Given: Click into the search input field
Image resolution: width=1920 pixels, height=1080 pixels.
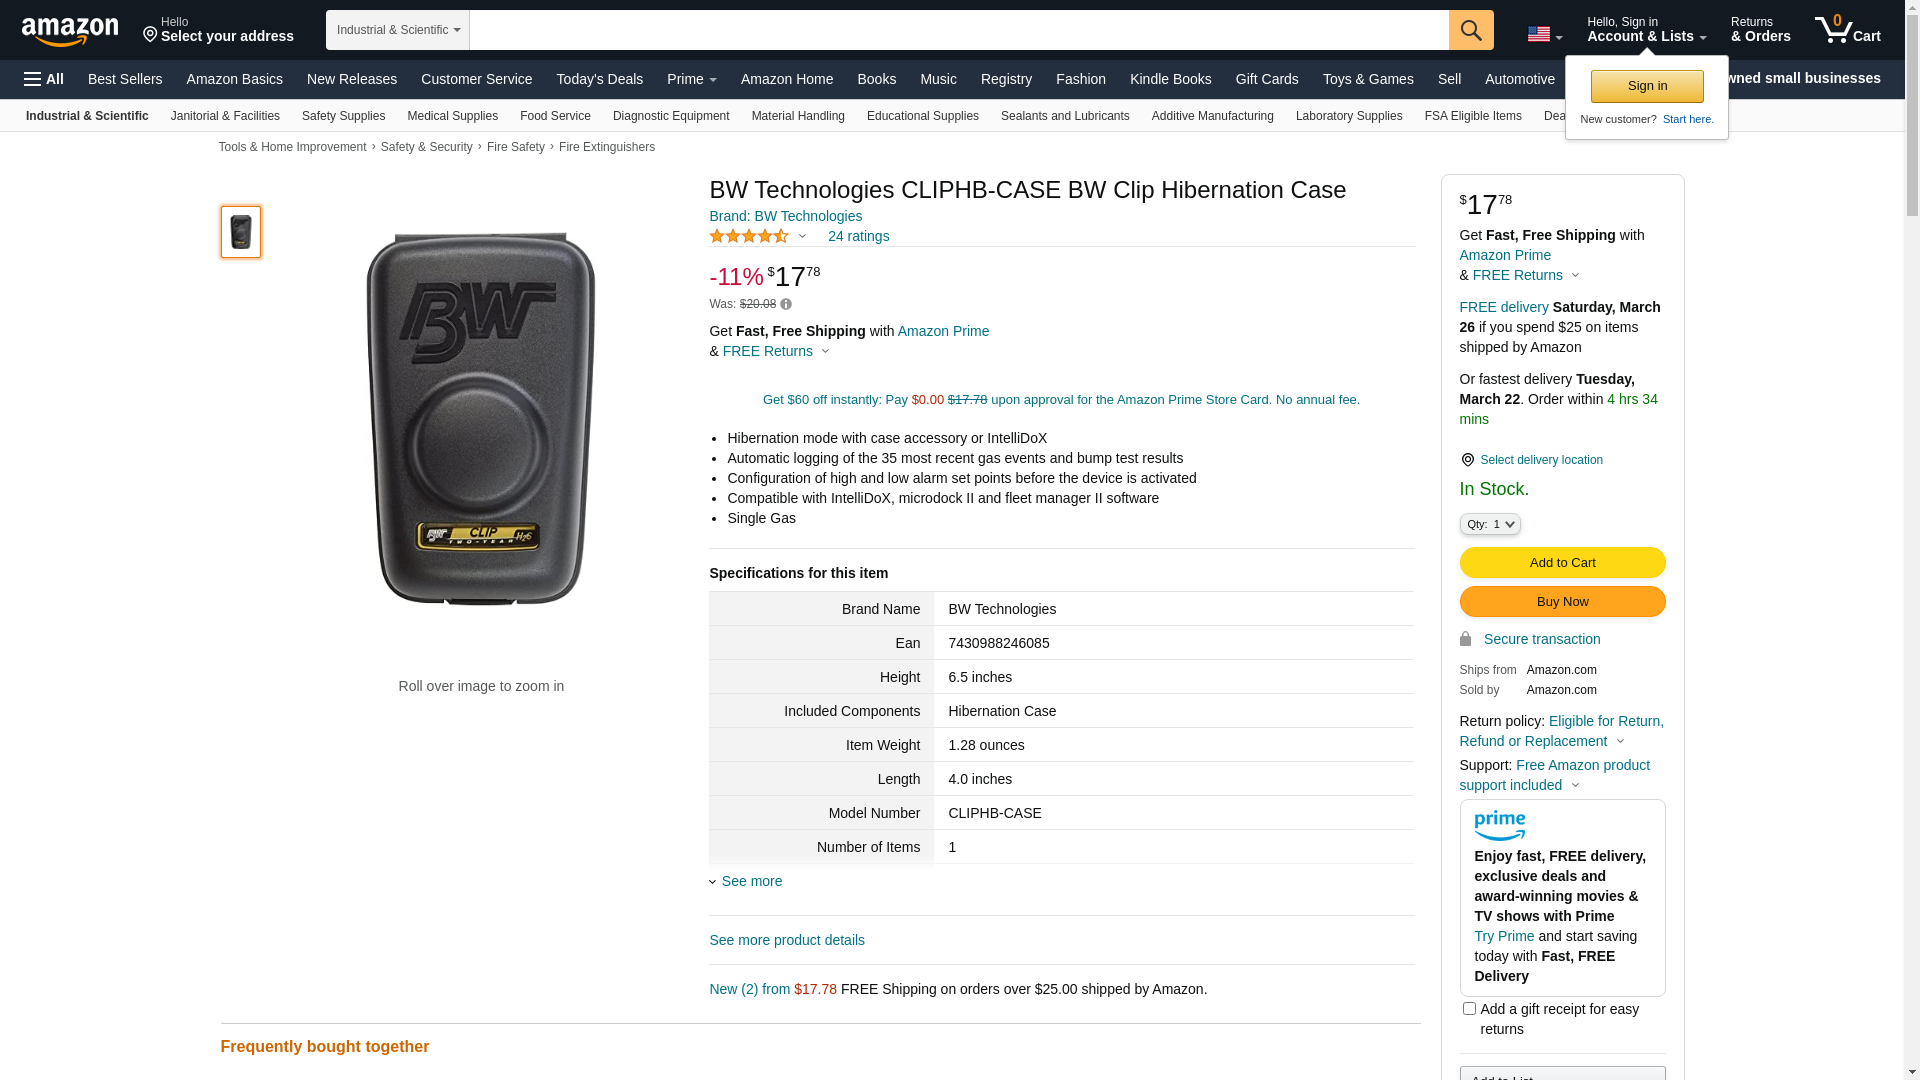Looking at the screenshot, I should tap(959, 30).
